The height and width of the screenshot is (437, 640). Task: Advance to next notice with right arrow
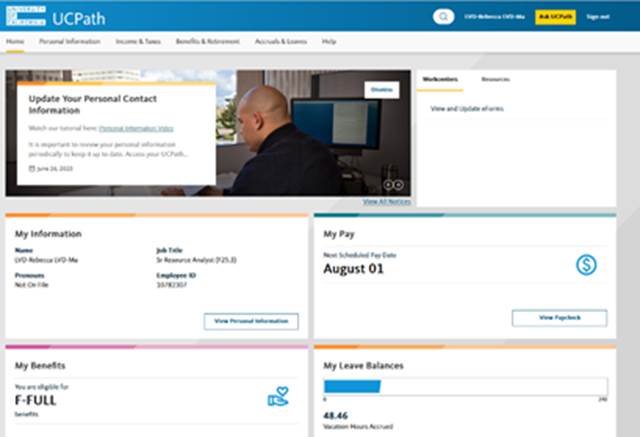point(399,184)
